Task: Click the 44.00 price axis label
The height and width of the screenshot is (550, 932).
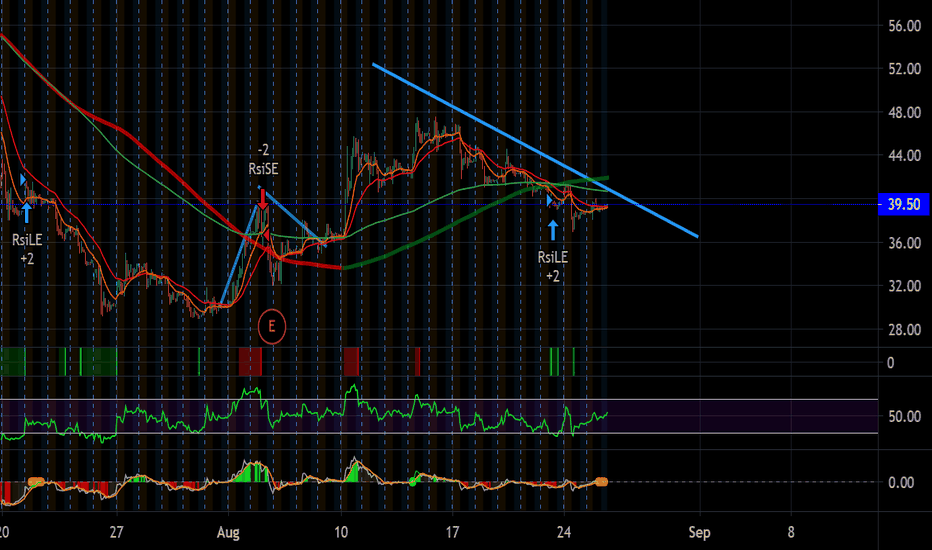Action: point(904,156)
